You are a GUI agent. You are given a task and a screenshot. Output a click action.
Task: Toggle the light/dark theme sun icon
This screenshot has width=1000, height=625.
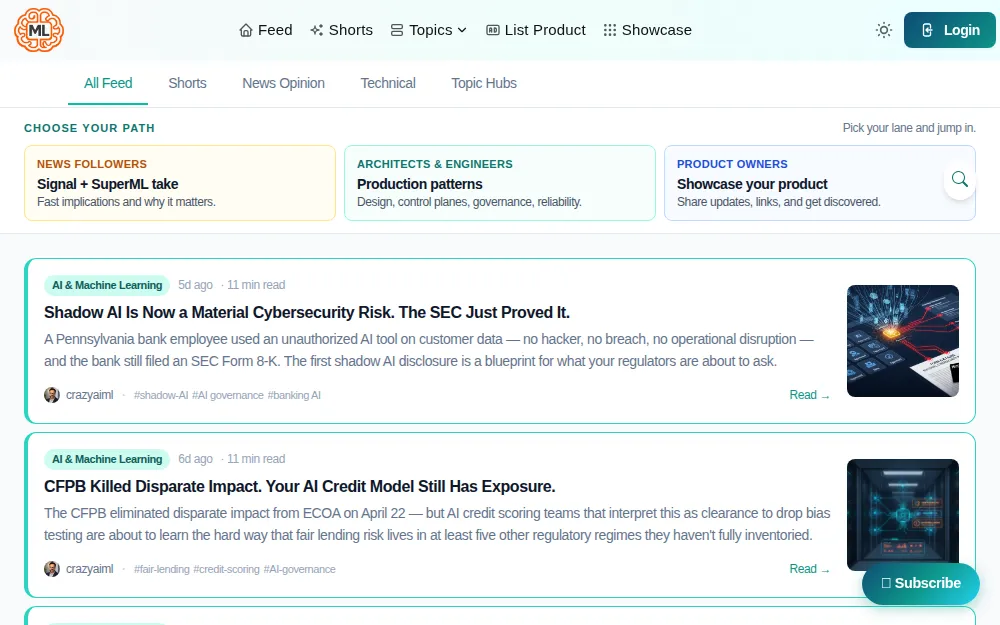(883, 30)
